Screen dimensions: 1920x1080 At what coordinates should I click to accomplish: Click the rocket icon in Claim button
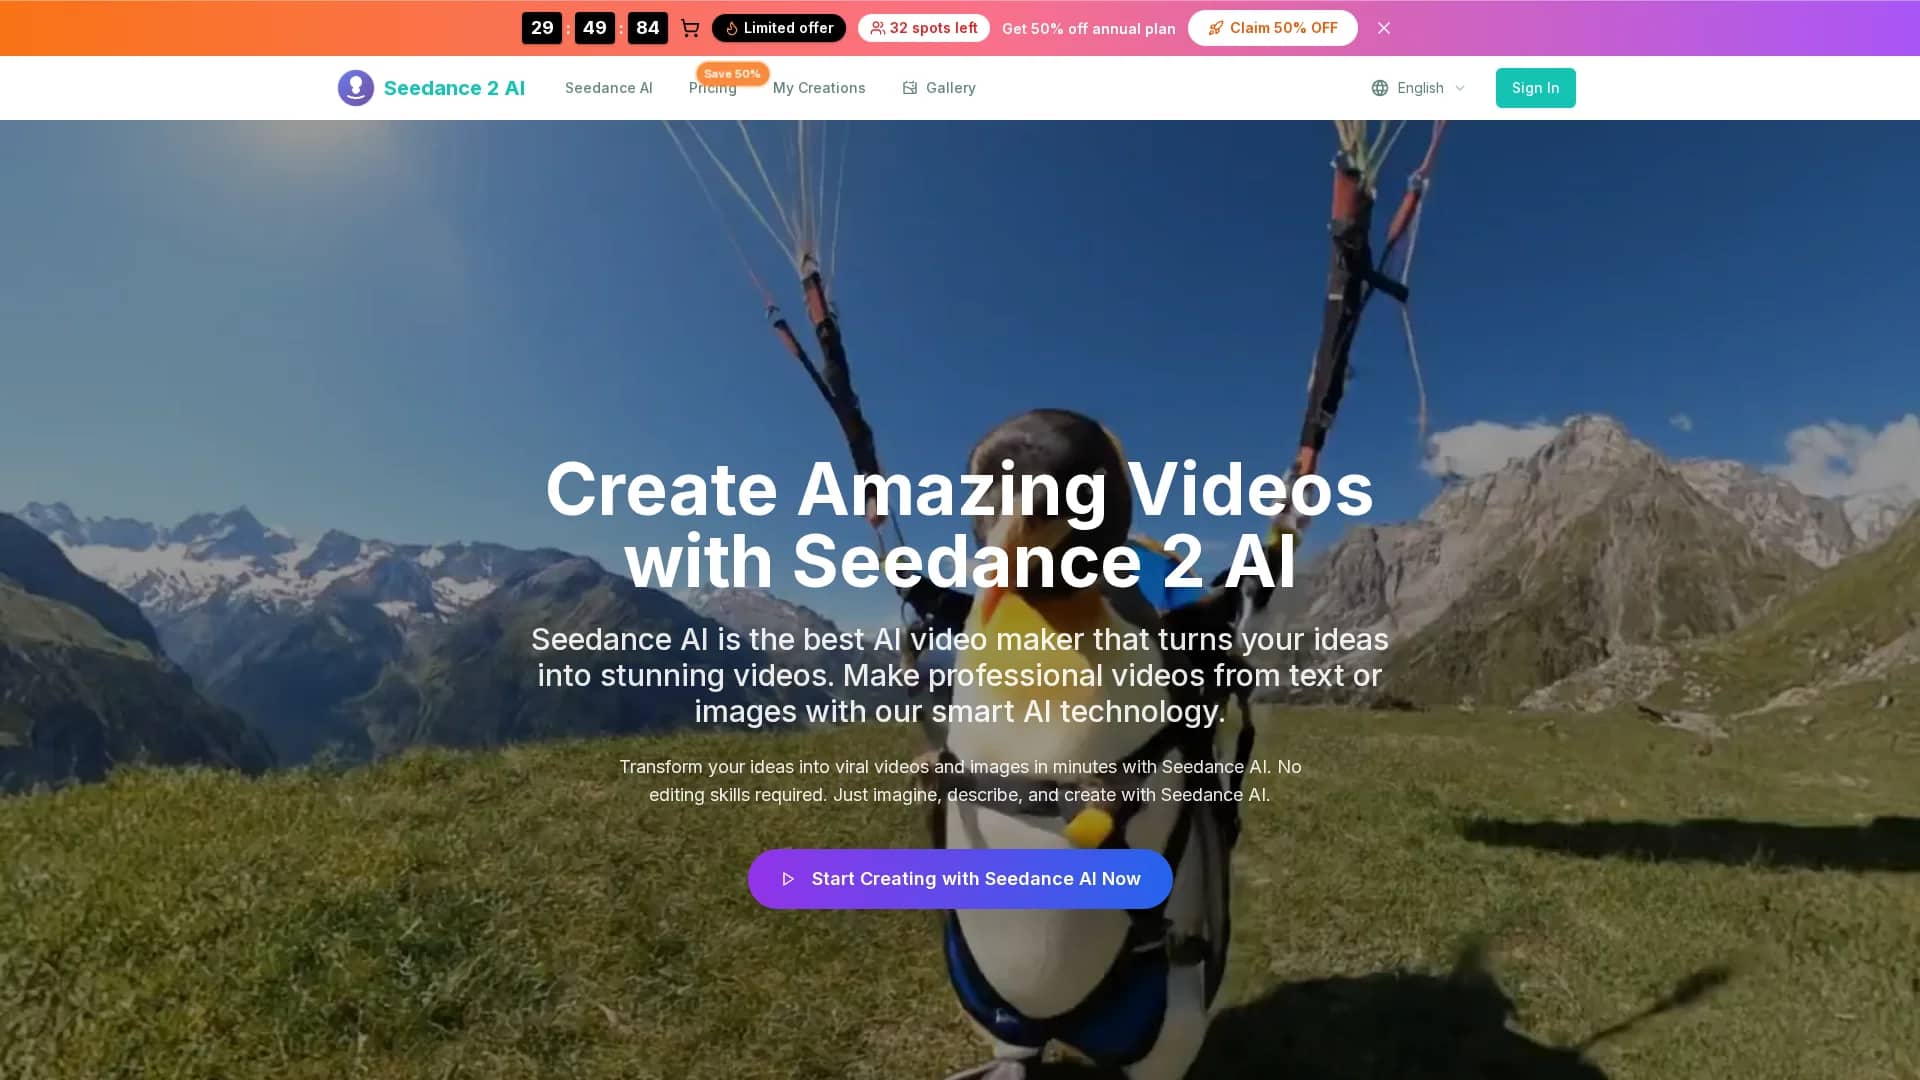click(1216, 28)
